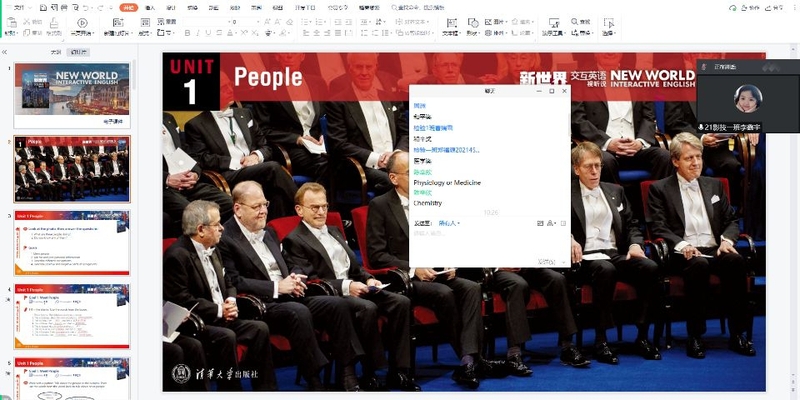Toggle Italic text formatting

(198, 33)
